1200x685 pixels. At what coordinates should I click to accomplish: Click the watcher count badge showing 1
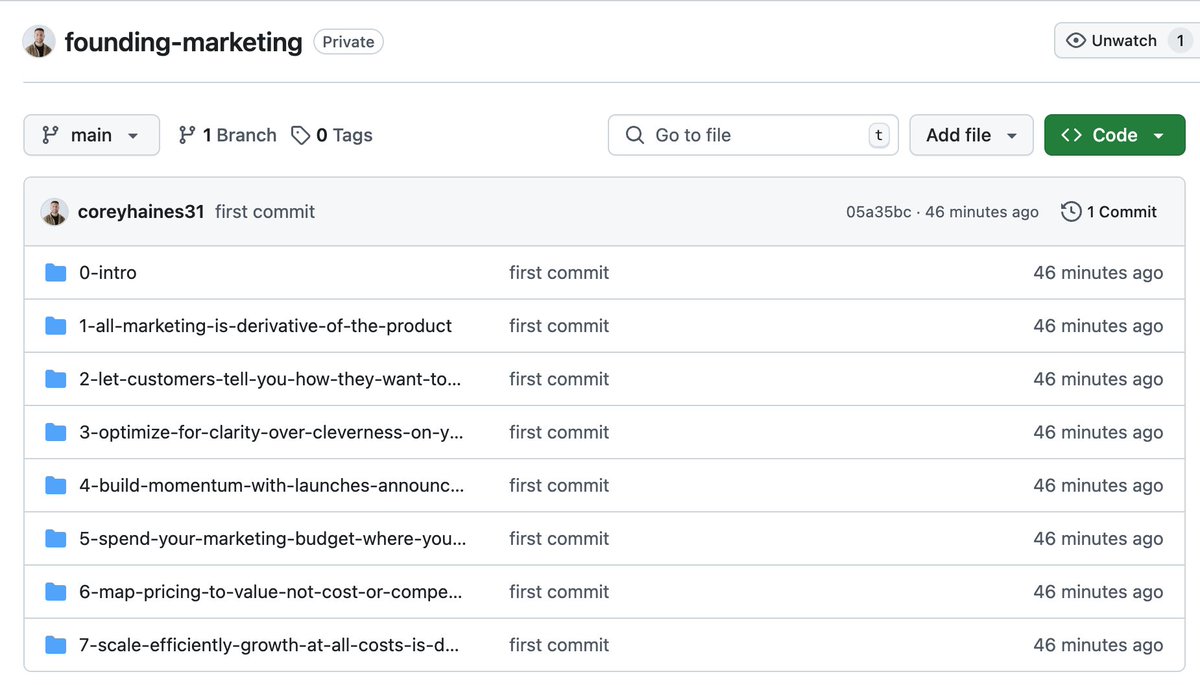coord(1180,41)
